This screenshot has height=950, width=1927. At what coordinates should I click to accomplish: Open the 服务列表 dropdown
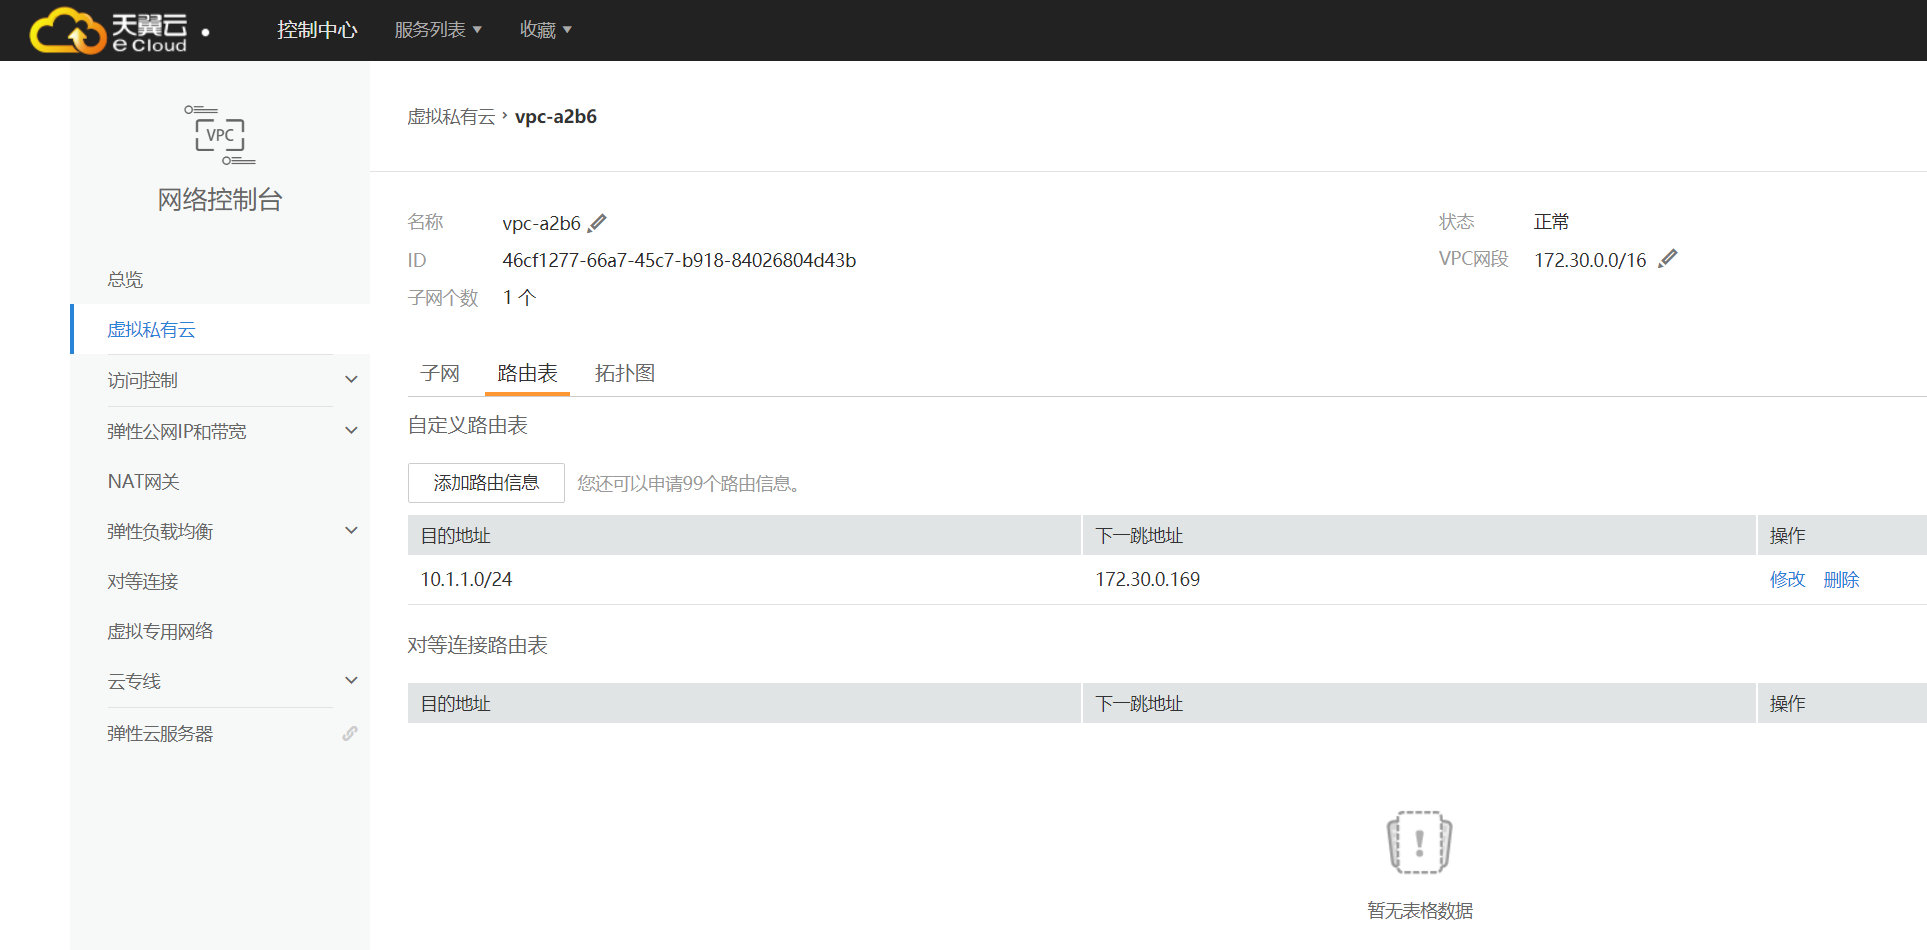(x=438, y=30)
